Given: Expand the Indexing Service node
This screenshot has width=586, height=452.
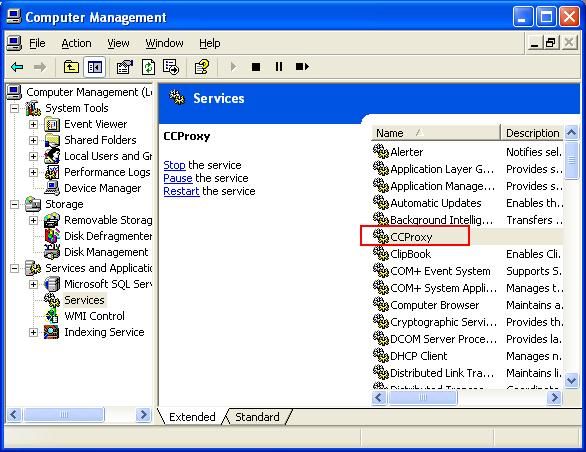Looking at the screenshot, I should click(x=33, y=332).
